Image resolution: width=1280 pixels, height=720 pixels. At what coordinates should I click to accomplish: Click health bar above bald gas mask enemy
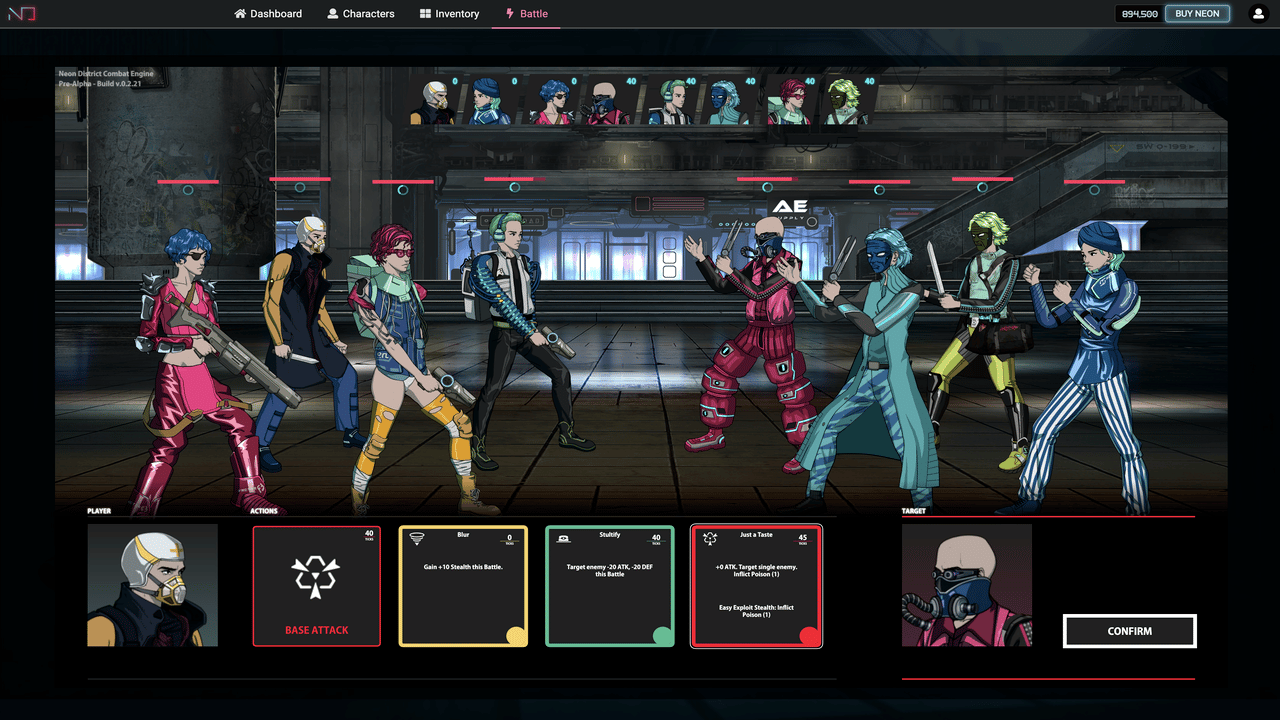click(765, 180)
